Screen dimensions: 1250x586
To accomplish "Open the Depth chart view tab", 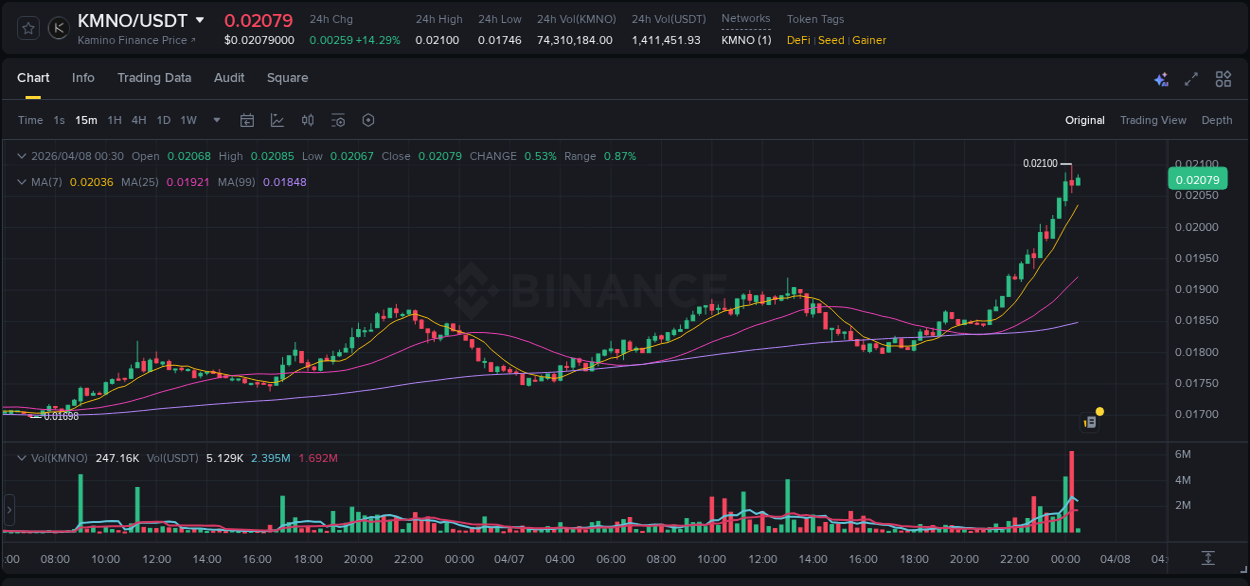I will (x=1217, y=120).
